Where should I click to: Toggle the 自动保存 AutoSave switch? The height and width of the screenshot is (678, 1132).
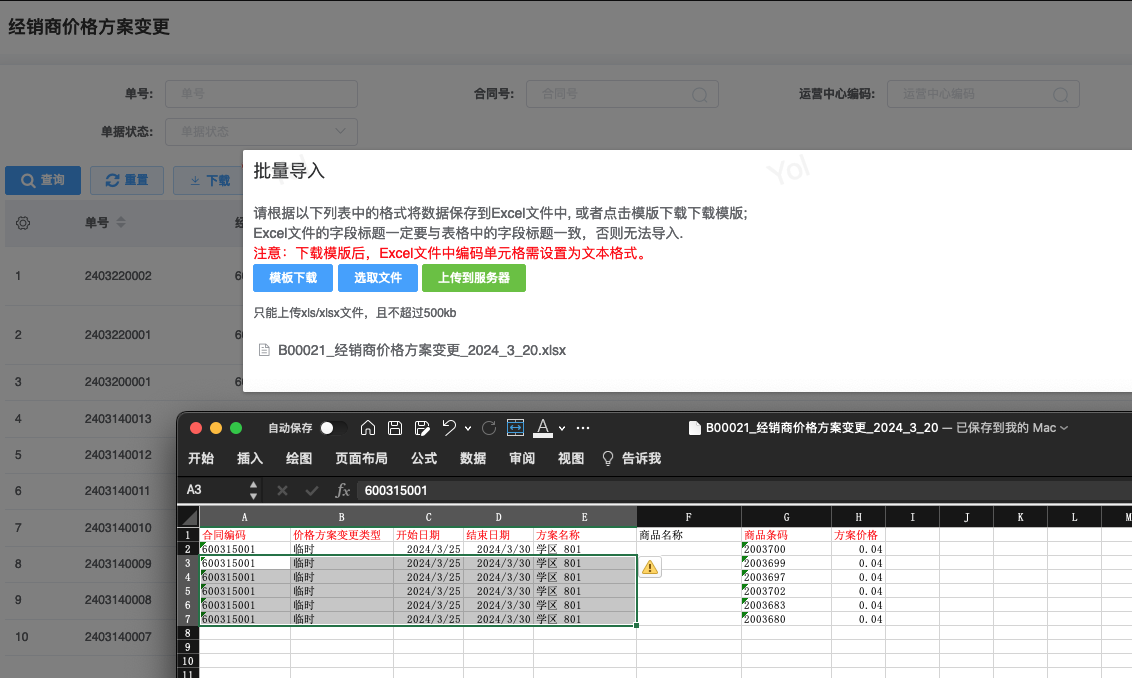coord(334,428)
